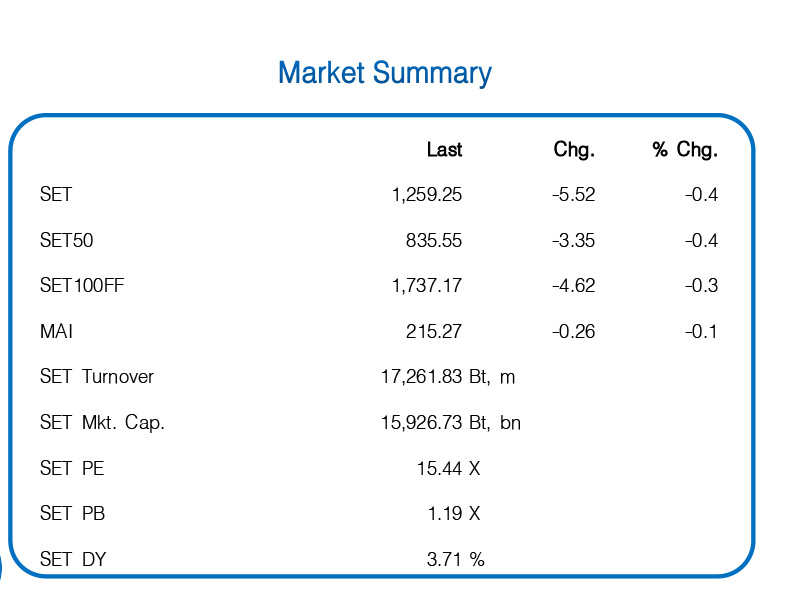Viewport: 788px width, 600px height.
Task: Select the % Chg. column header
Action: point(685,150)
